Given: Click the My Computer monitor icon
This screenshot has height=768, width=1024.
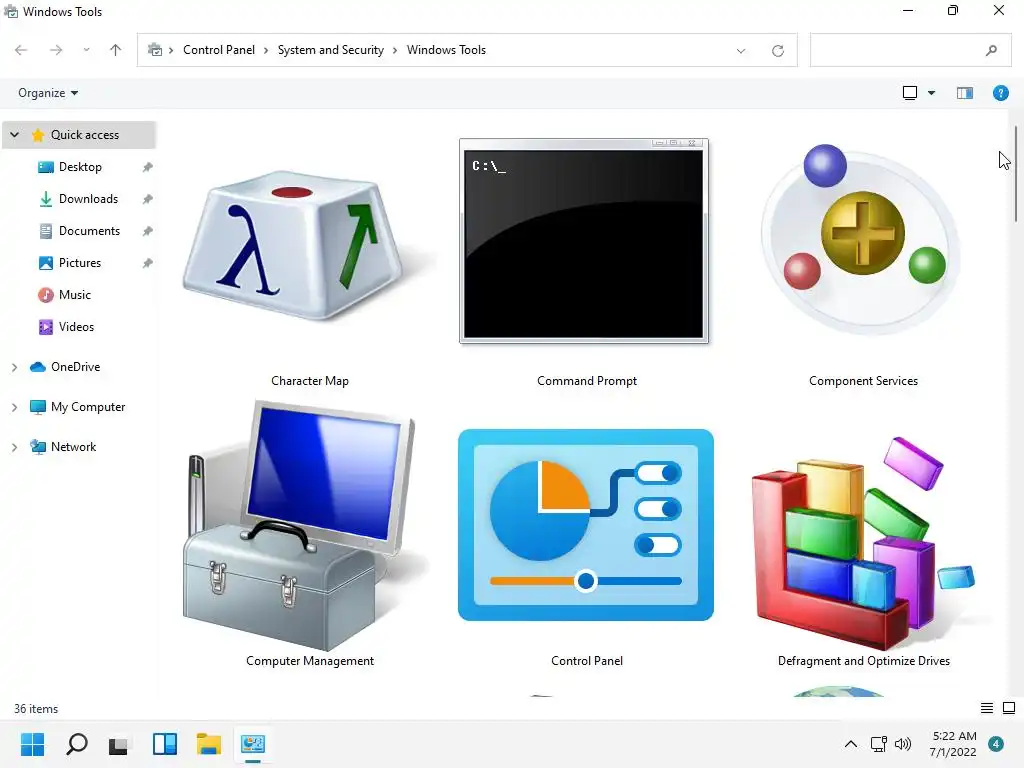Looking at the screenshot, I should tap(38, 408).
